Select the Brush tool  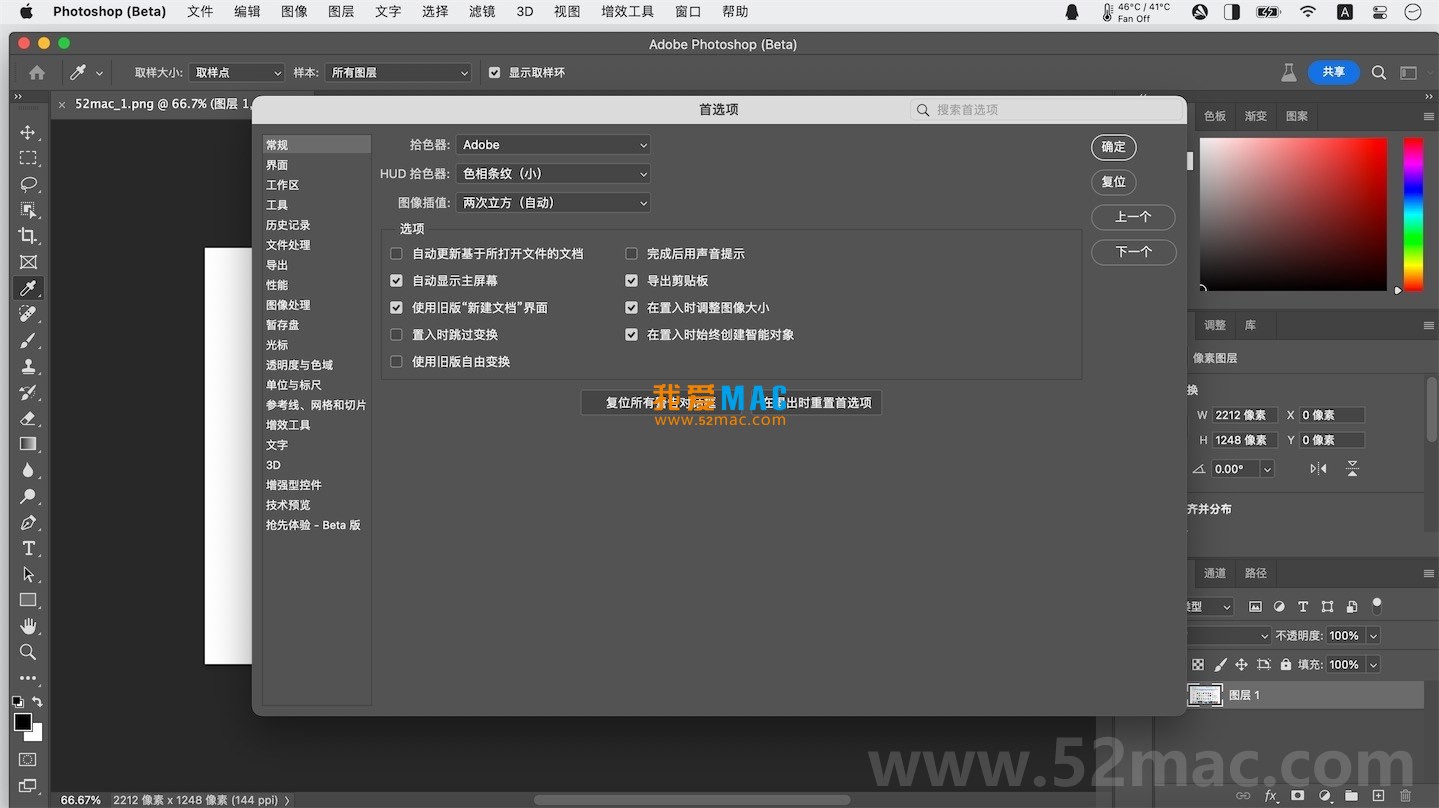tap(28, 340)
